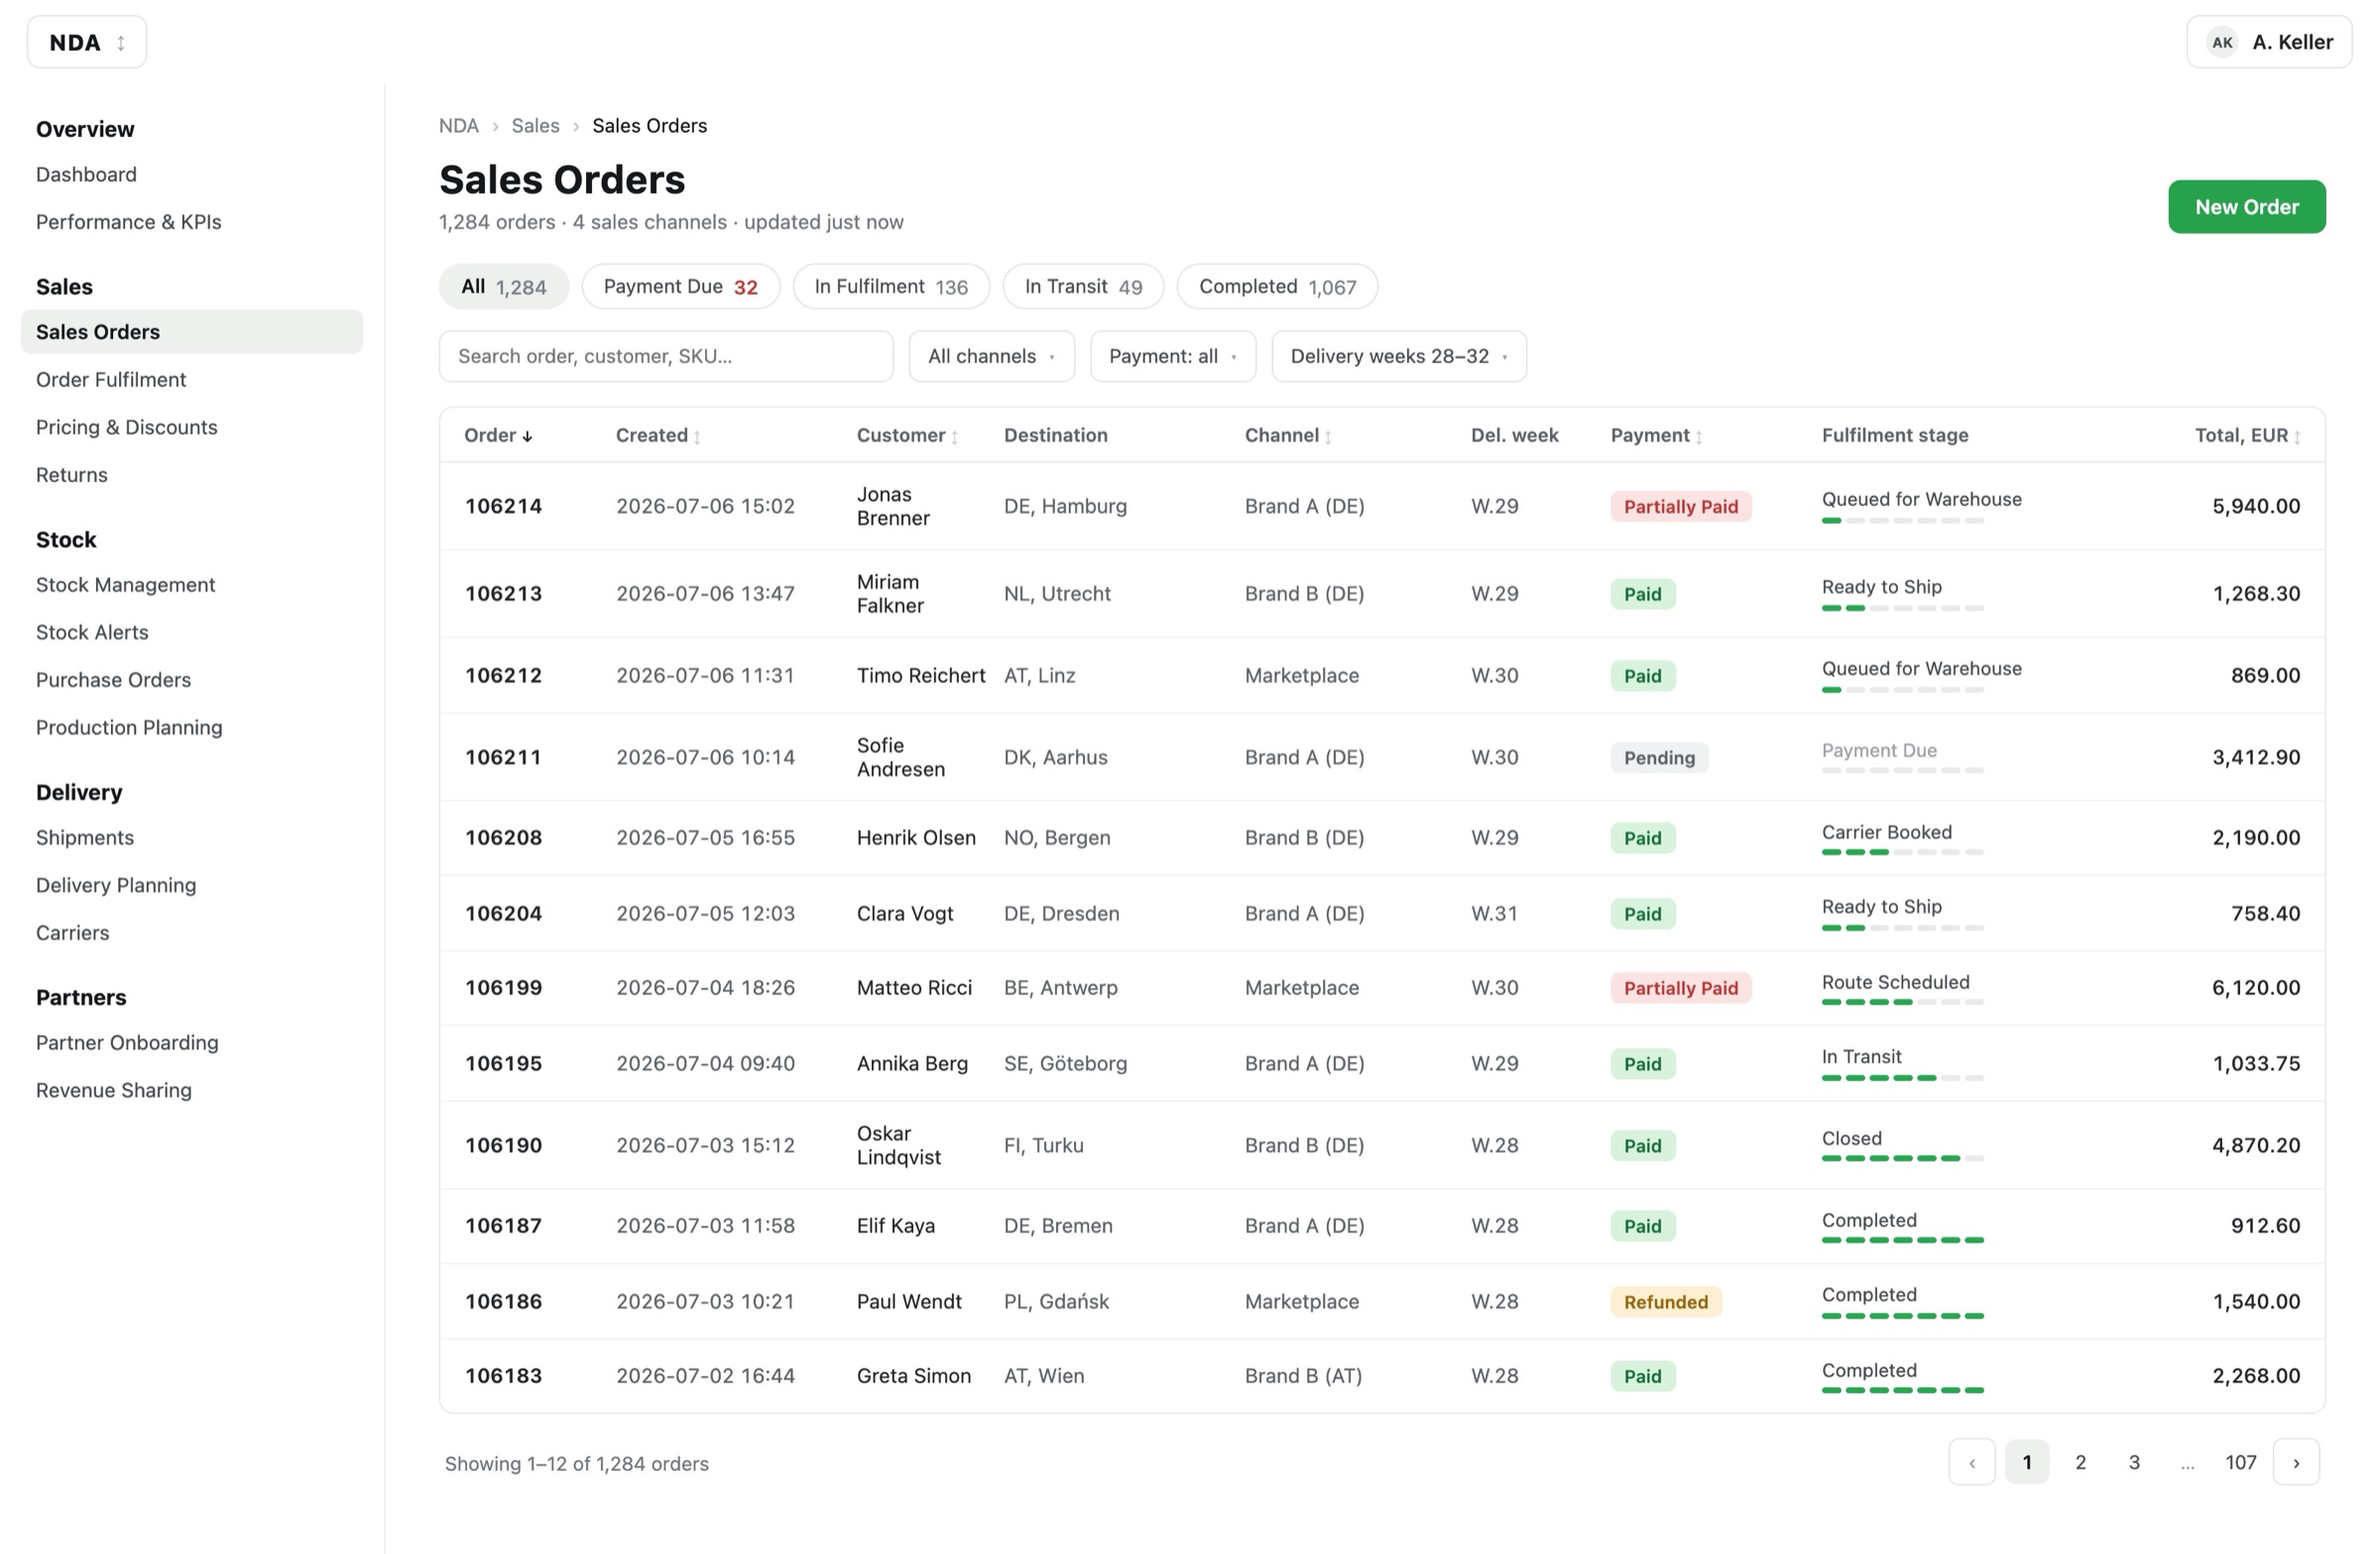Go to Dashboard in the sidebar
The height and width of the screenshot is (1554, 2380).
point(86,174)
